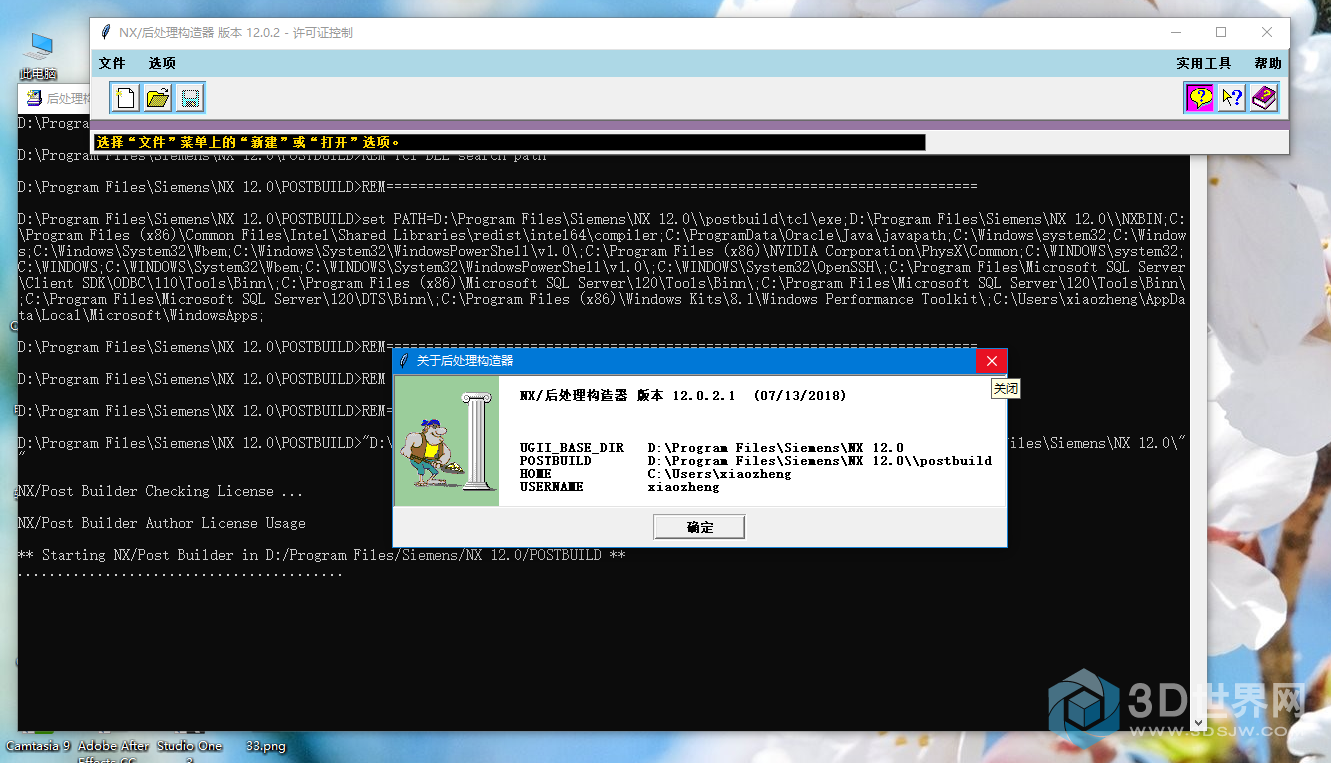
Task: Select the 此电脑 desktop icon
Action: (x=39, y=57)
